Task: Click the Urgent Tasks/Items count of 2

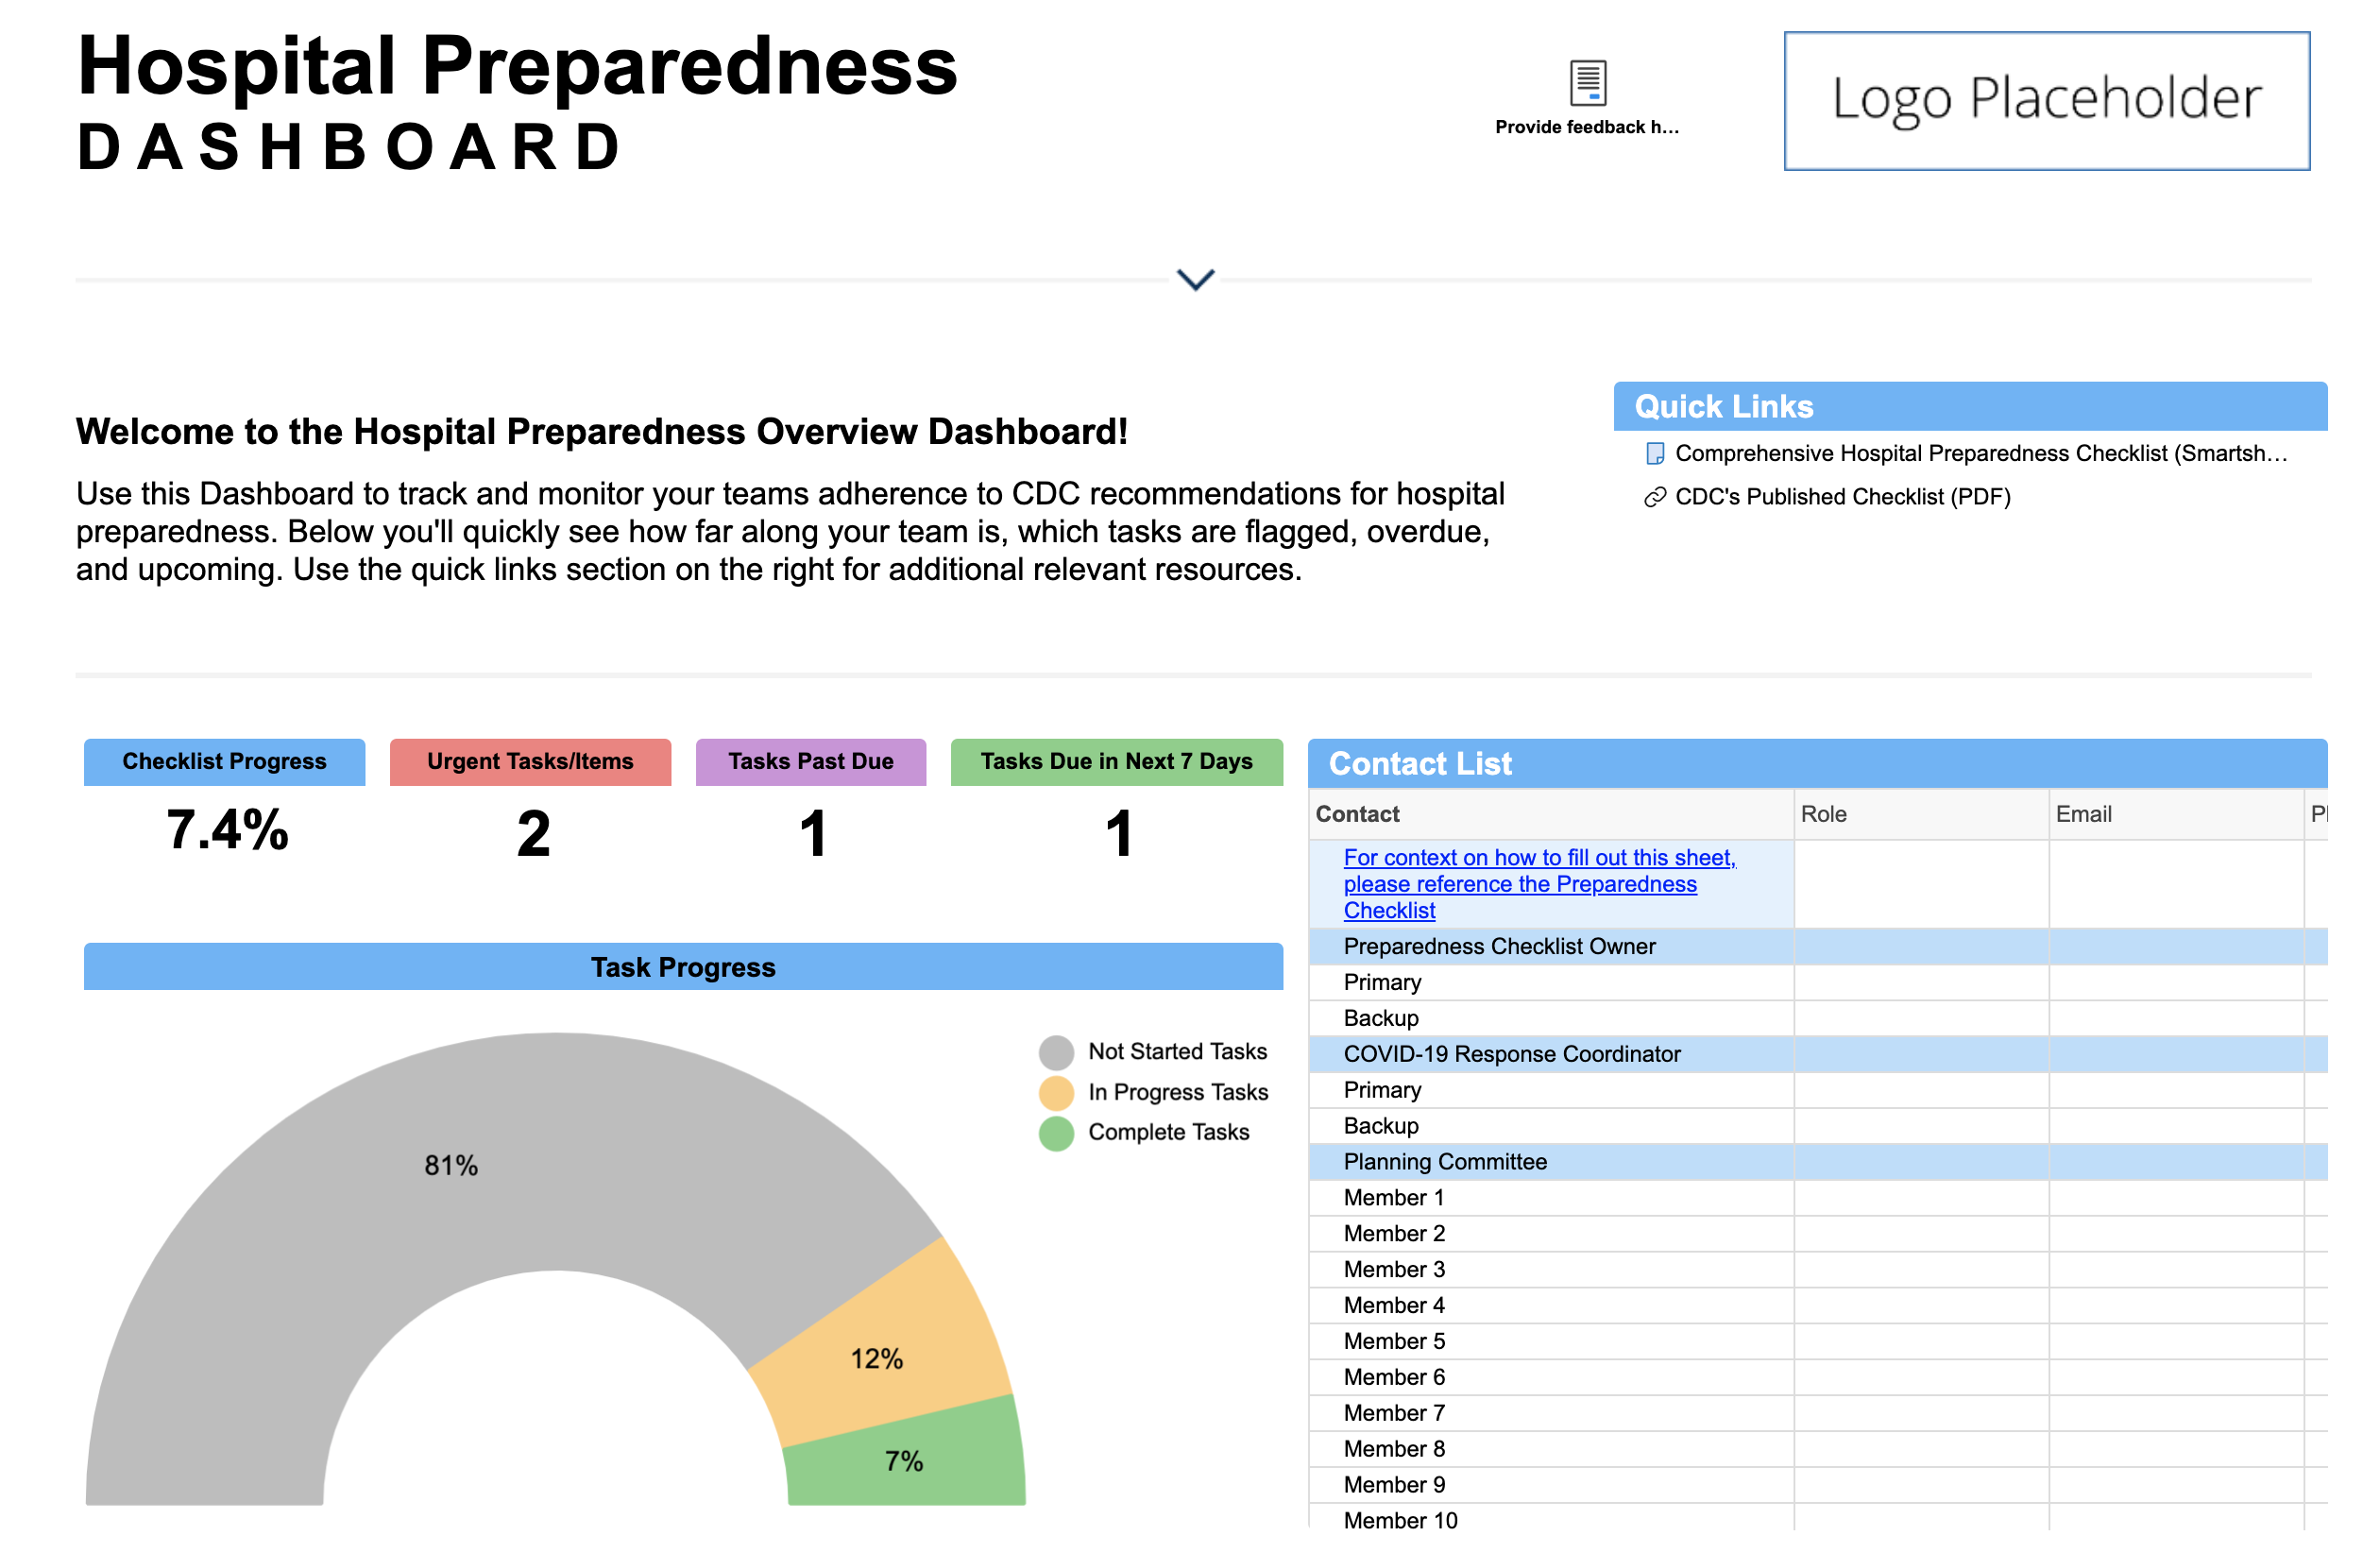Action: 533,834
